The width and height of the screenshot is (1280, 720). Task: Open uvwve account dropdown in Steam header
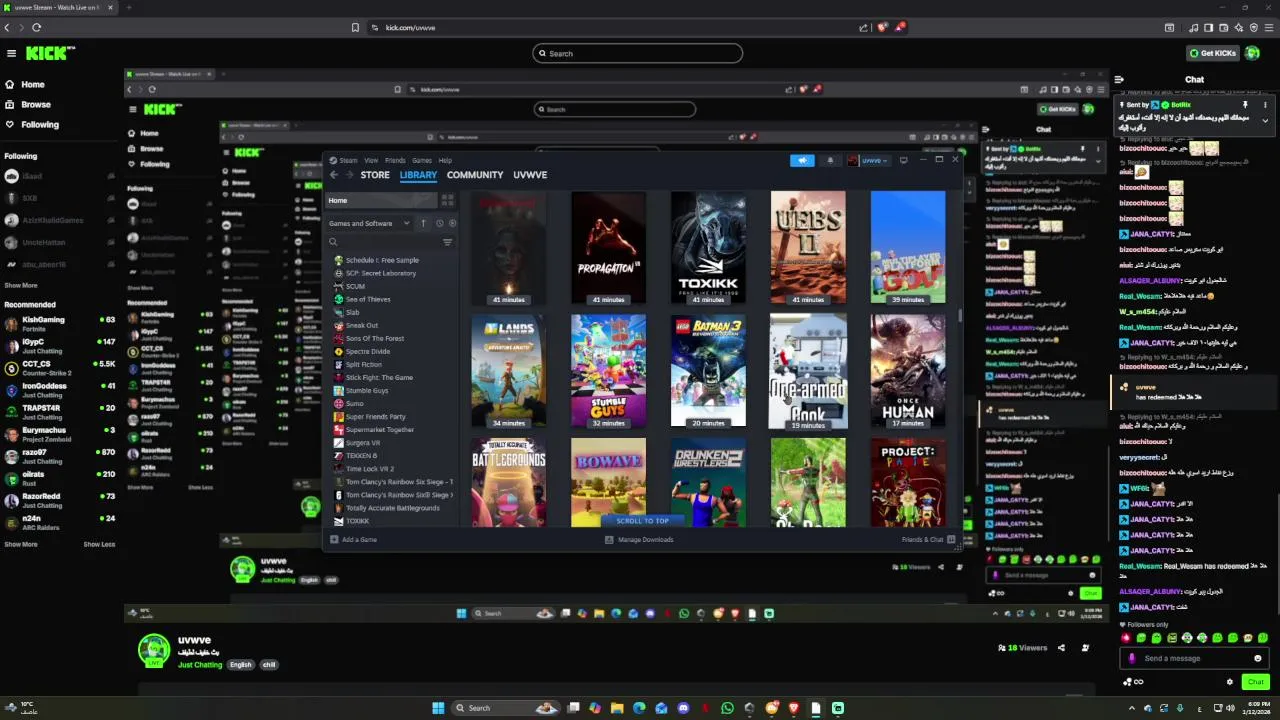(867, 160)
